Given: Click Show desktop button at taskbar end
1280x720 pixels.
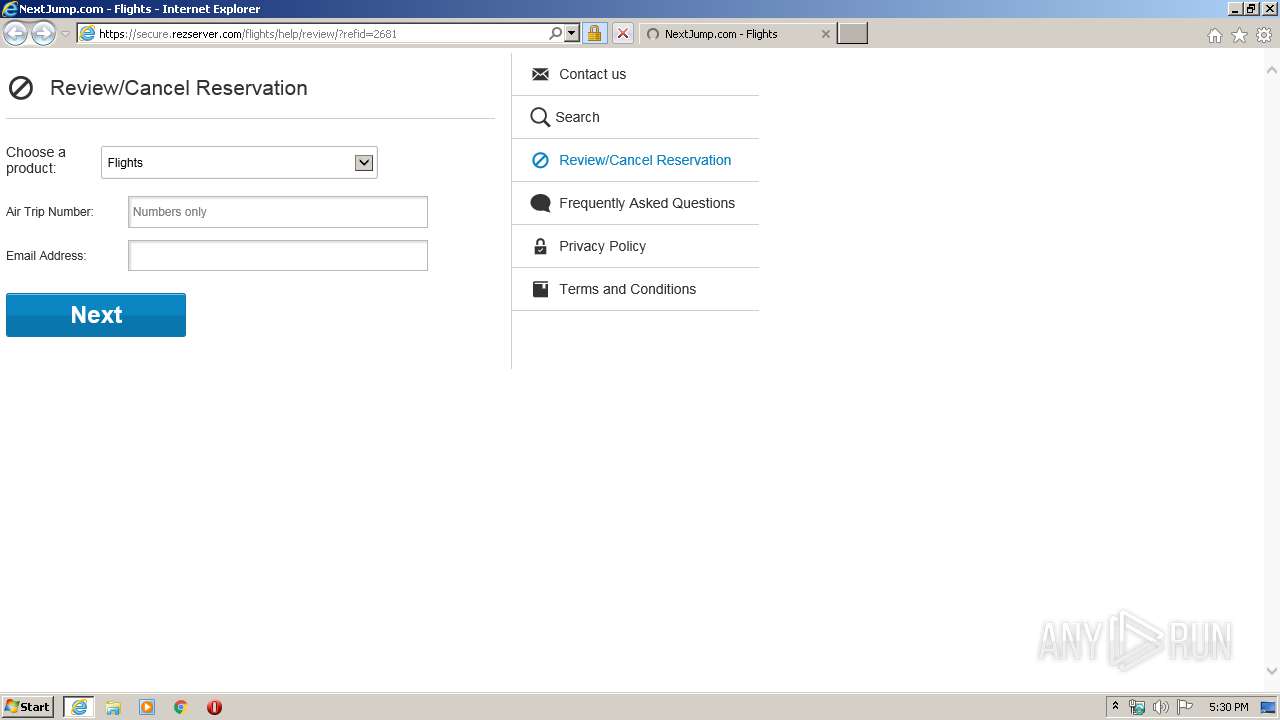Looking at the screenshot, I should [x=1267, y=707].
